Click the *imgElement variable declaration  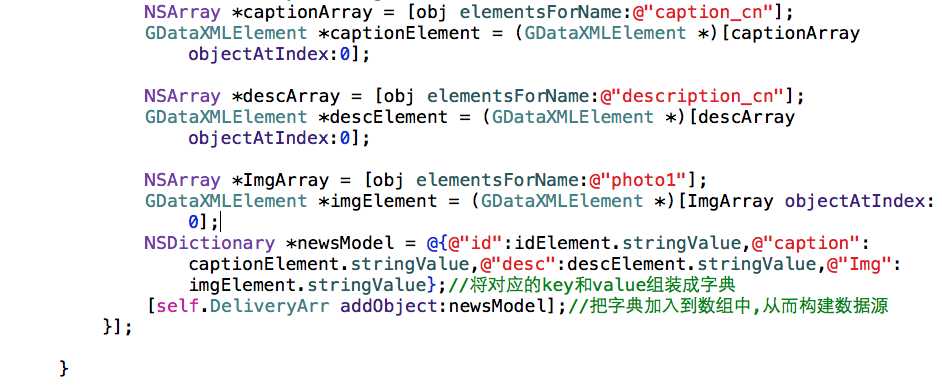click(x=377, y=201)
